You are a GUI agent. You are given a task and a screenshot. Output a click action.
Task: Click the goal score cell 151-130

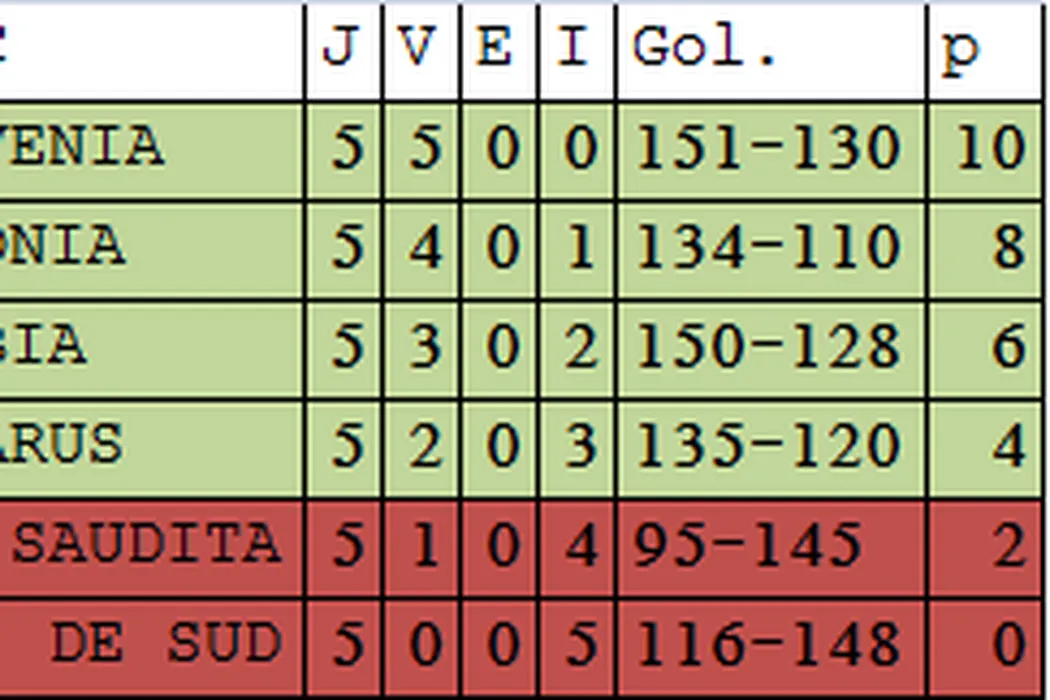point(770,150)
